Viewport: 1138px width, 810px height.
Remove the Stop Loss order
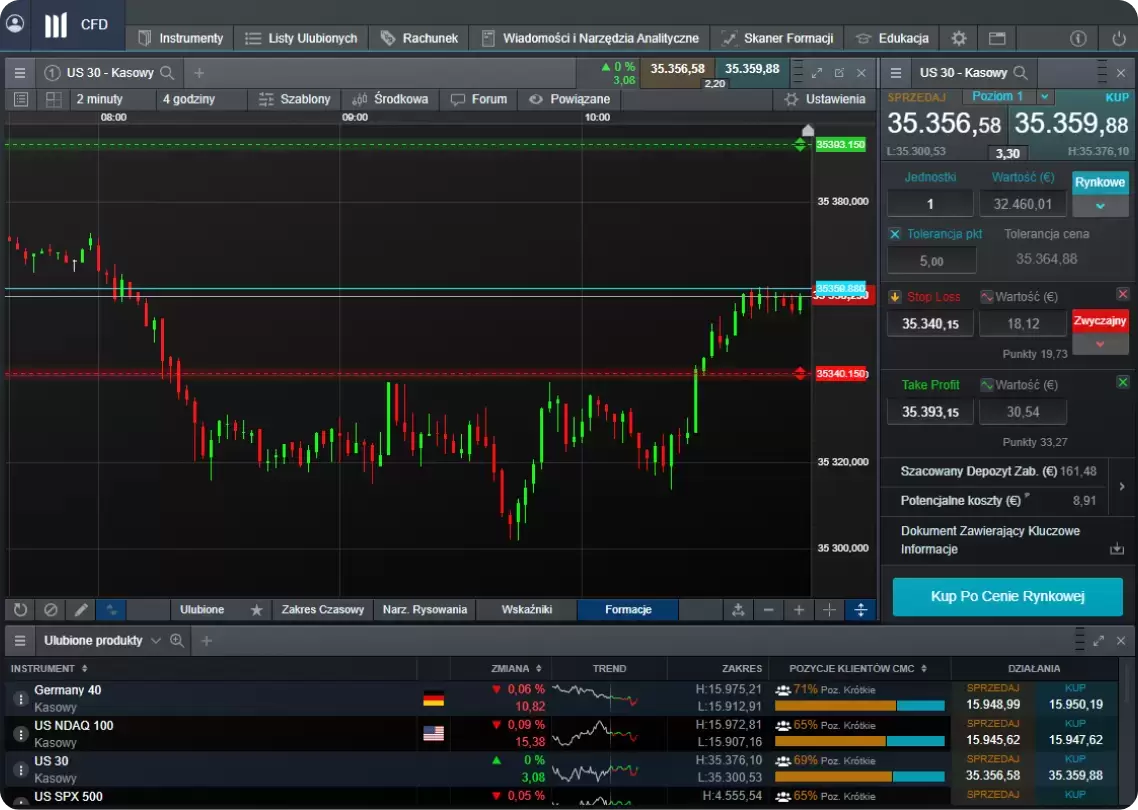click(x=1123, y=294)
